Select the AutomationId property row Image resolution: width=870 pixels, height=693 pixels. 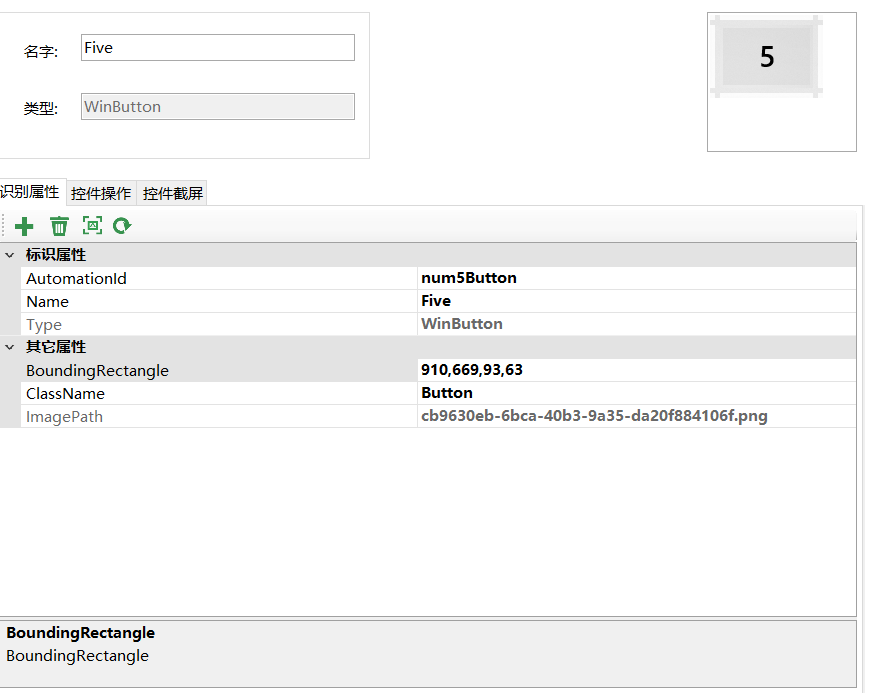[77, 279]
